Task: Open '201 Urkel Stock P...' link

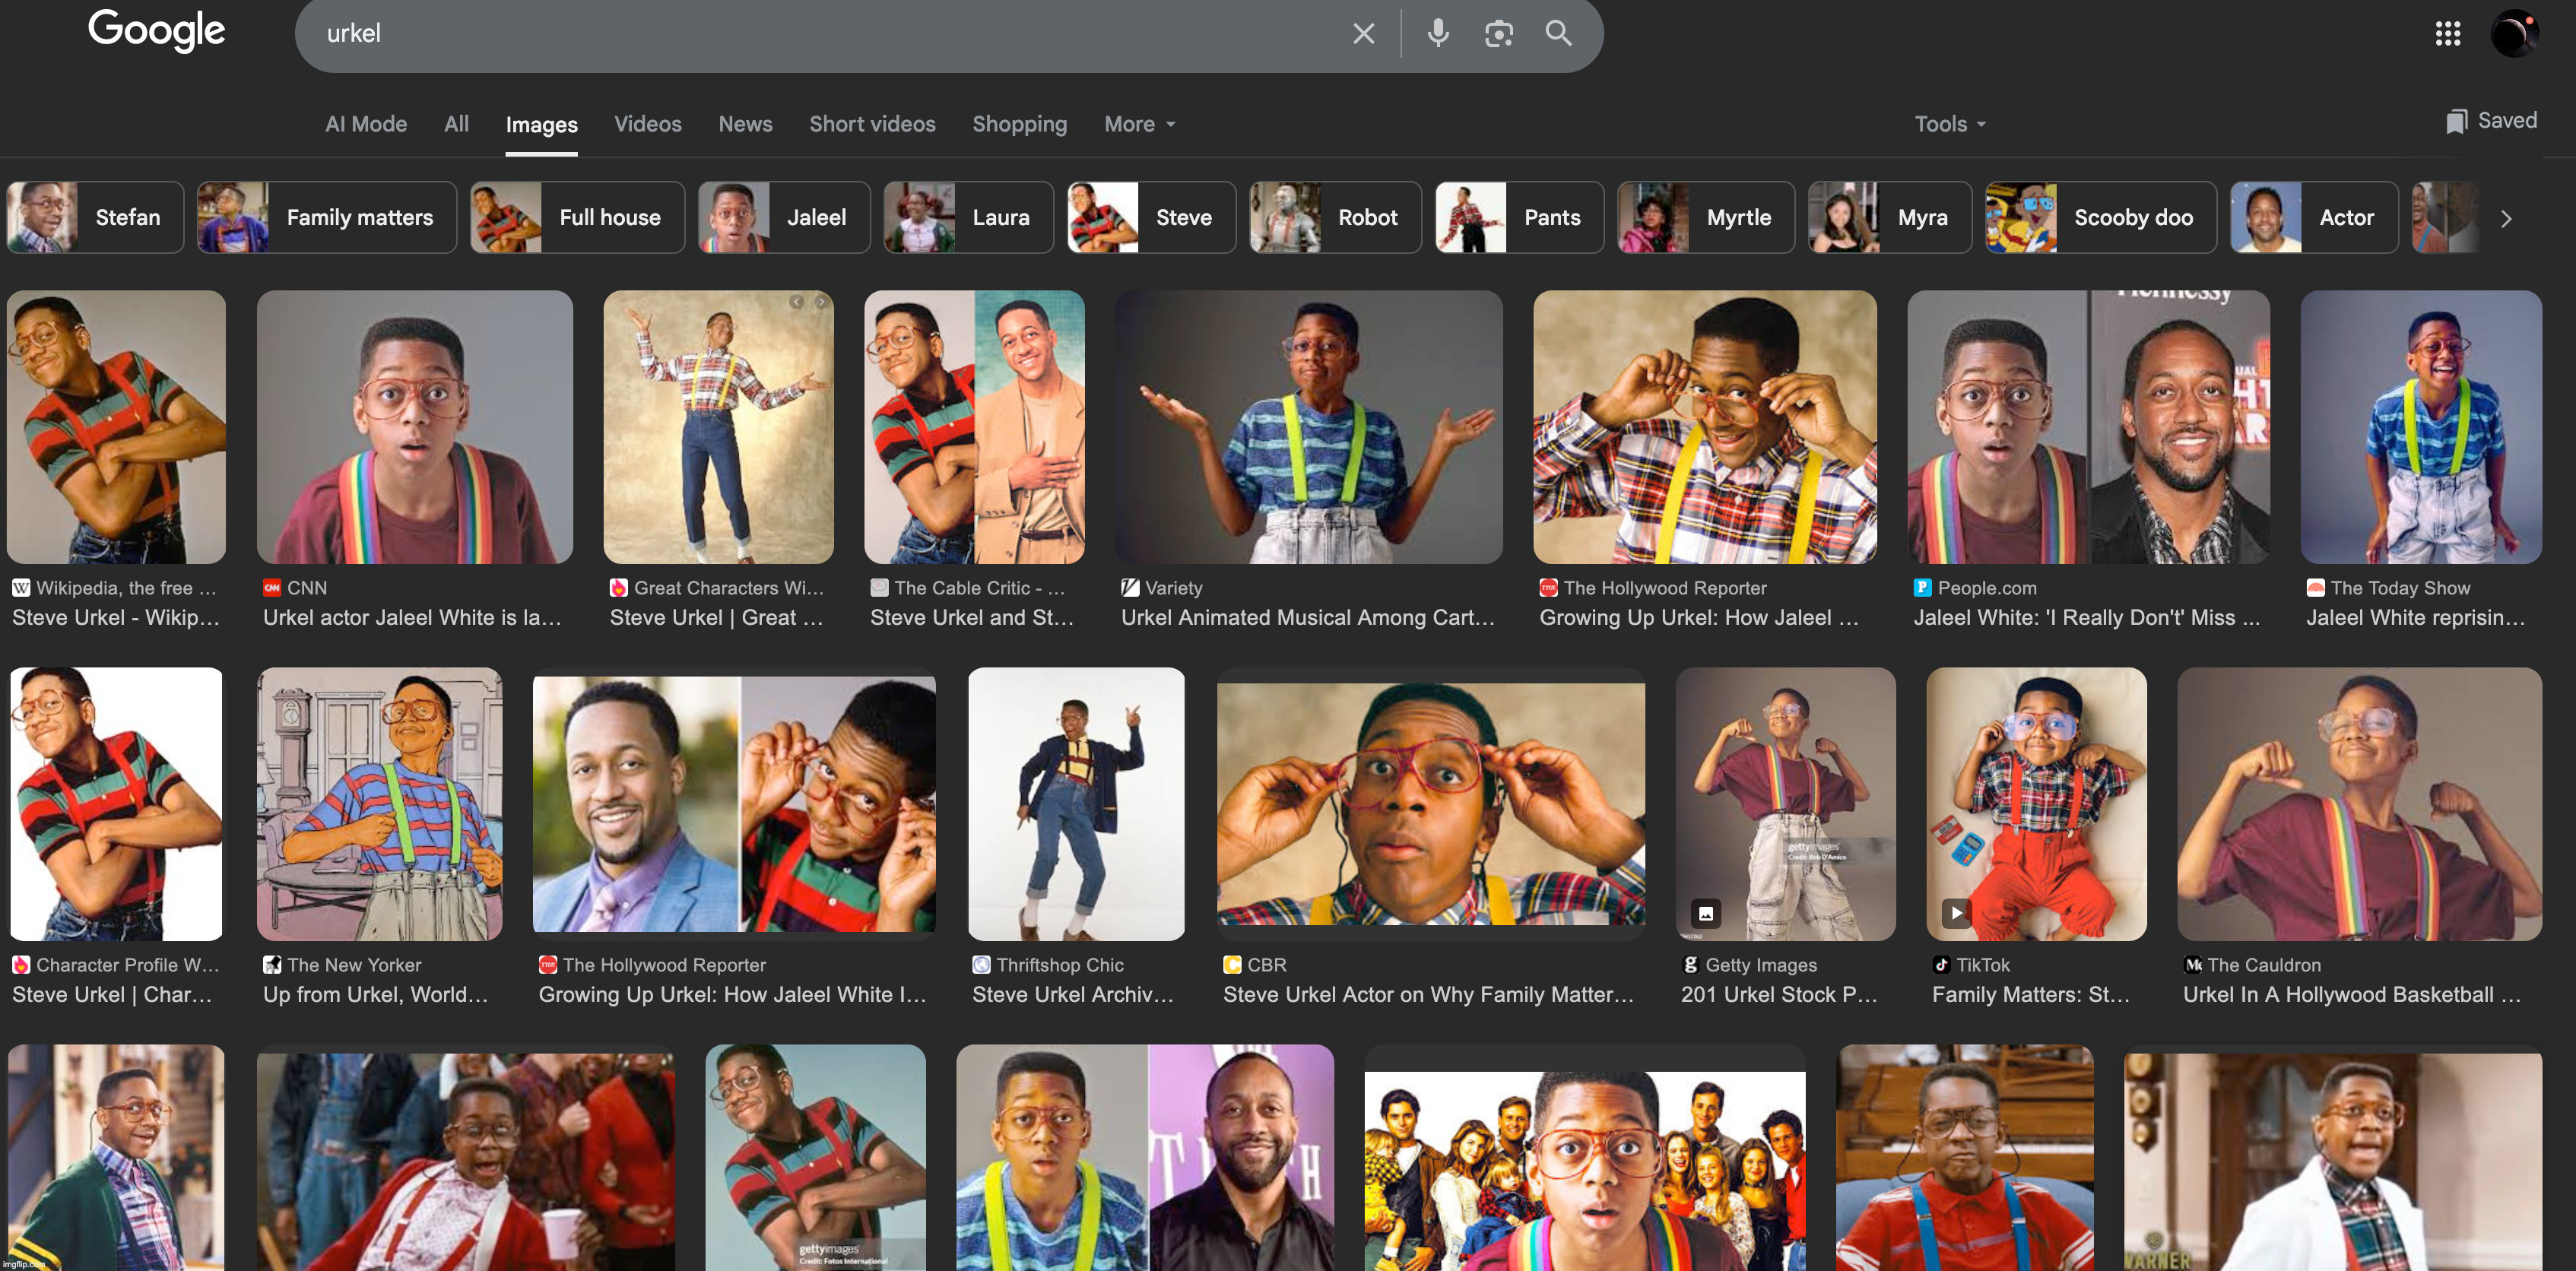Action: (x=1779, y=995)
